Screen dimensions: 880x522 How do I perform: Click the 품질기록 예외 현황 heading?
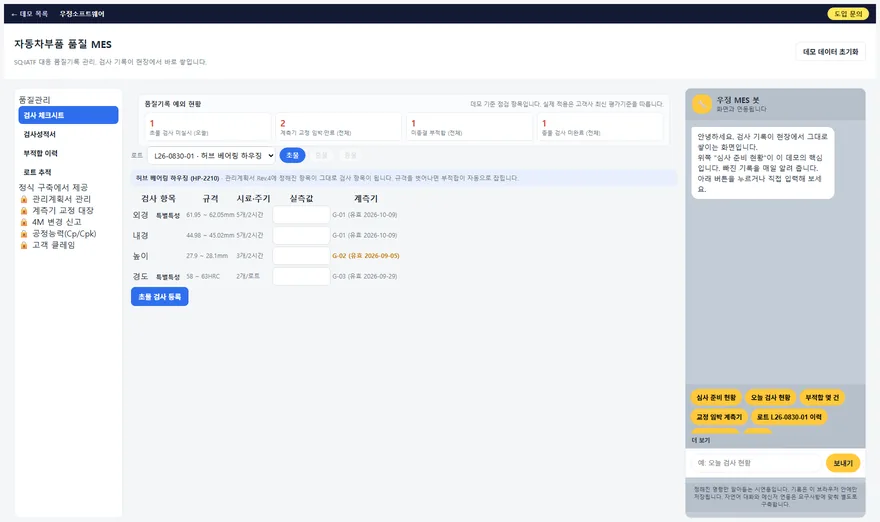point(173,104)
